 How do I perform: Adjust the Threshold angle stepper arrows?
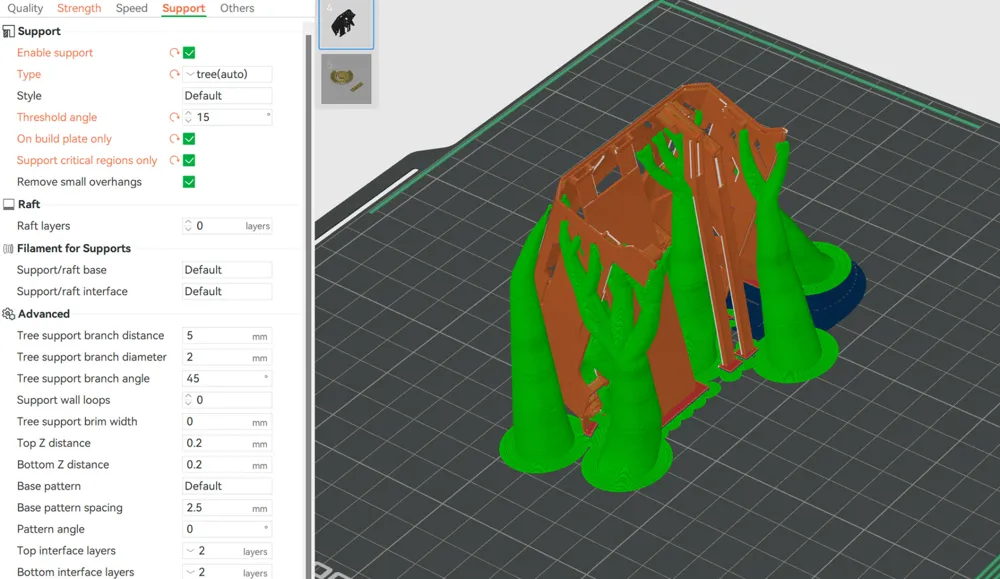tap(188, 117)
